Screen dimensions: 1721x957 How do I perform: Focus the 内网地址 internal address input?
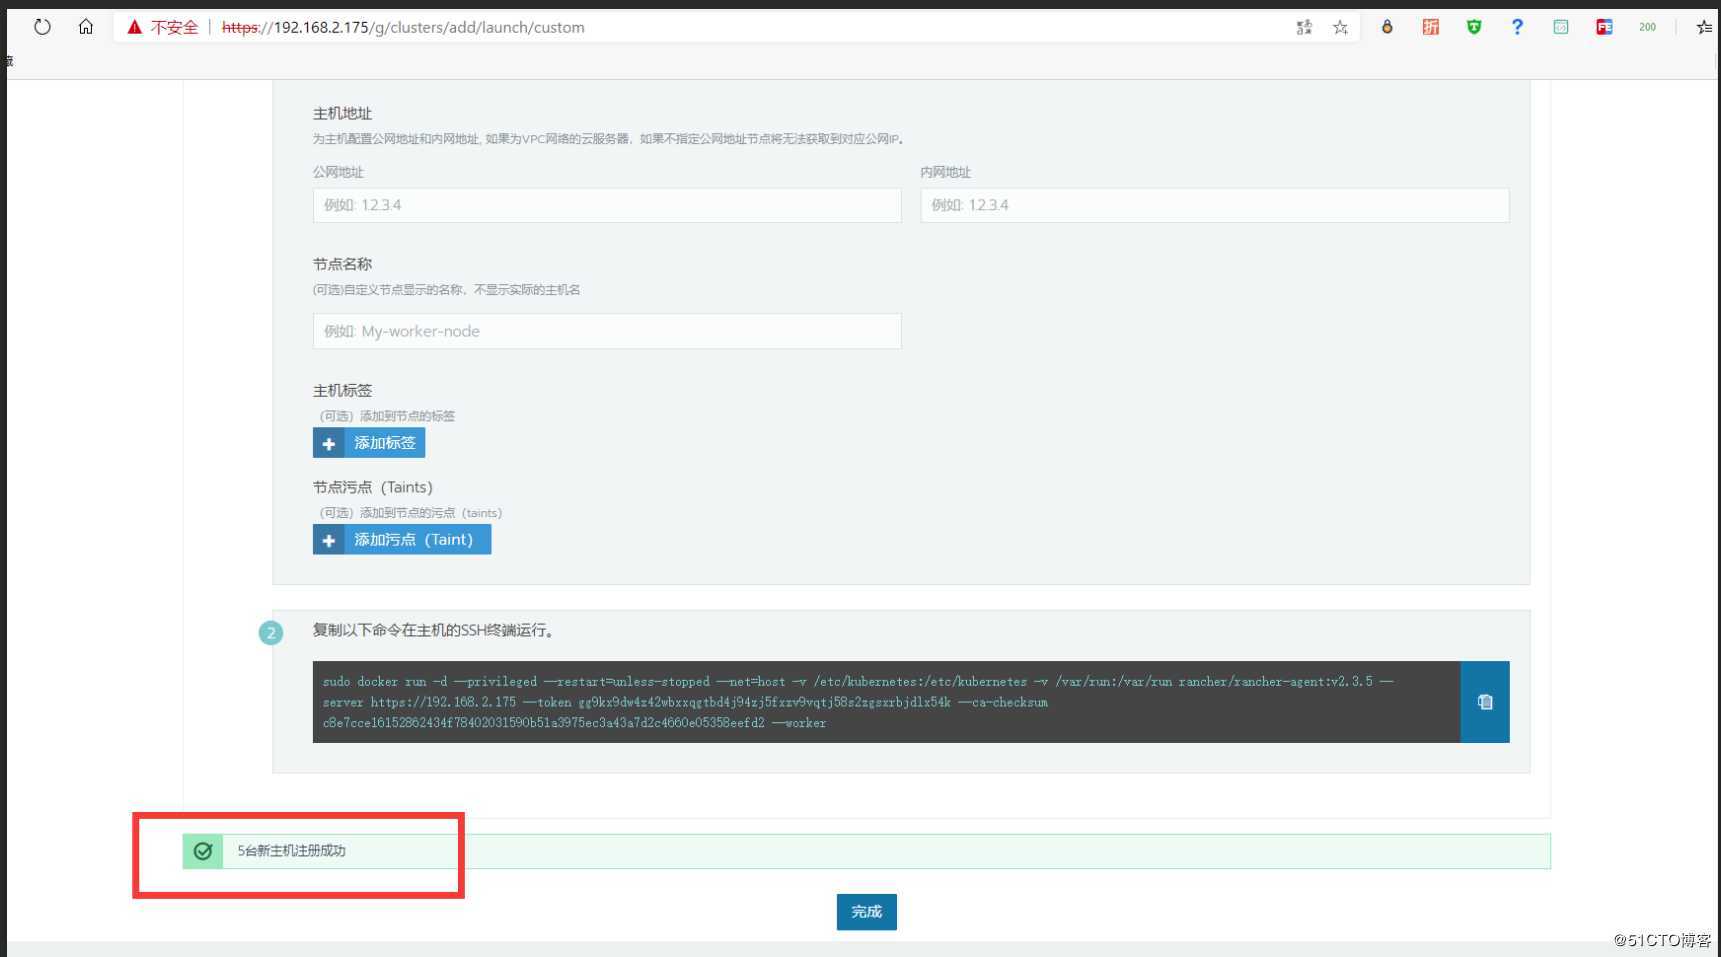(1215, 205)
